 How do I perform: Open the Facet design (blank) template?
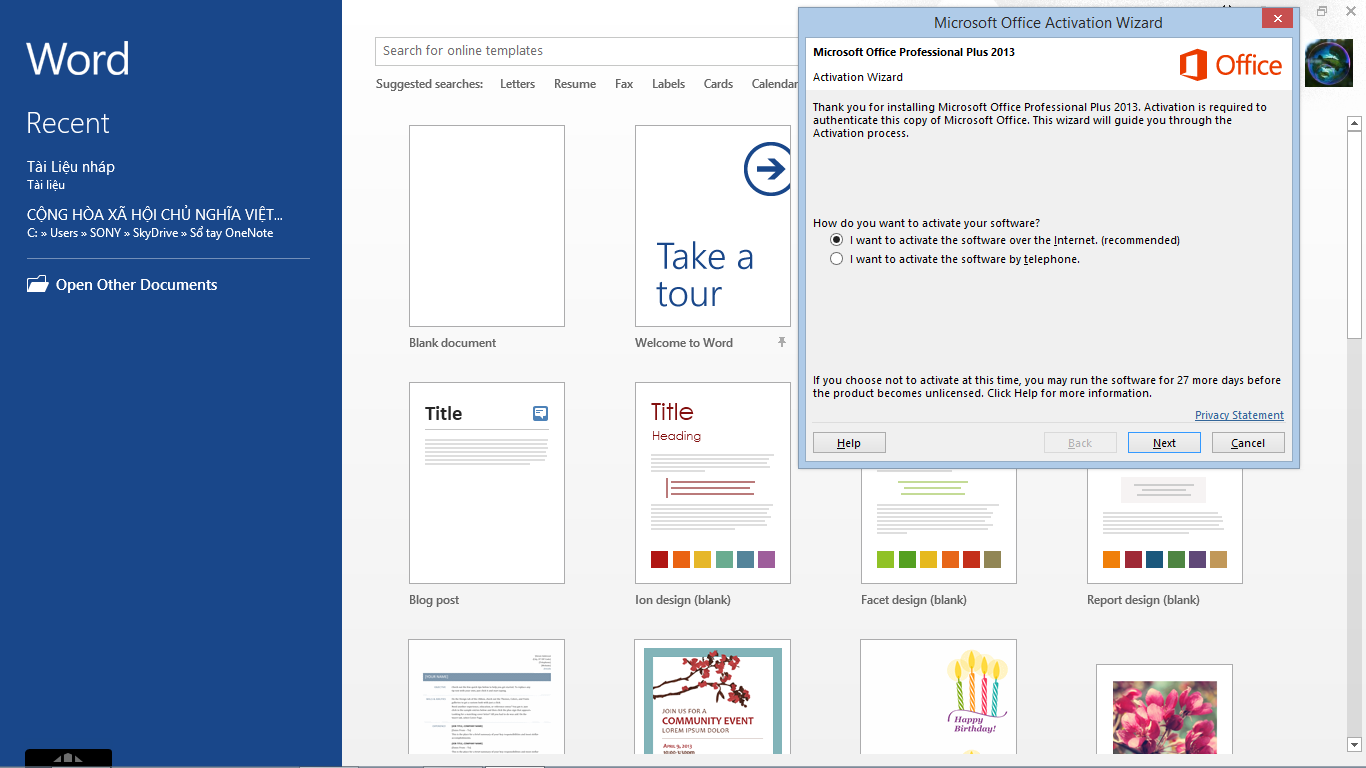coord(938,526)
